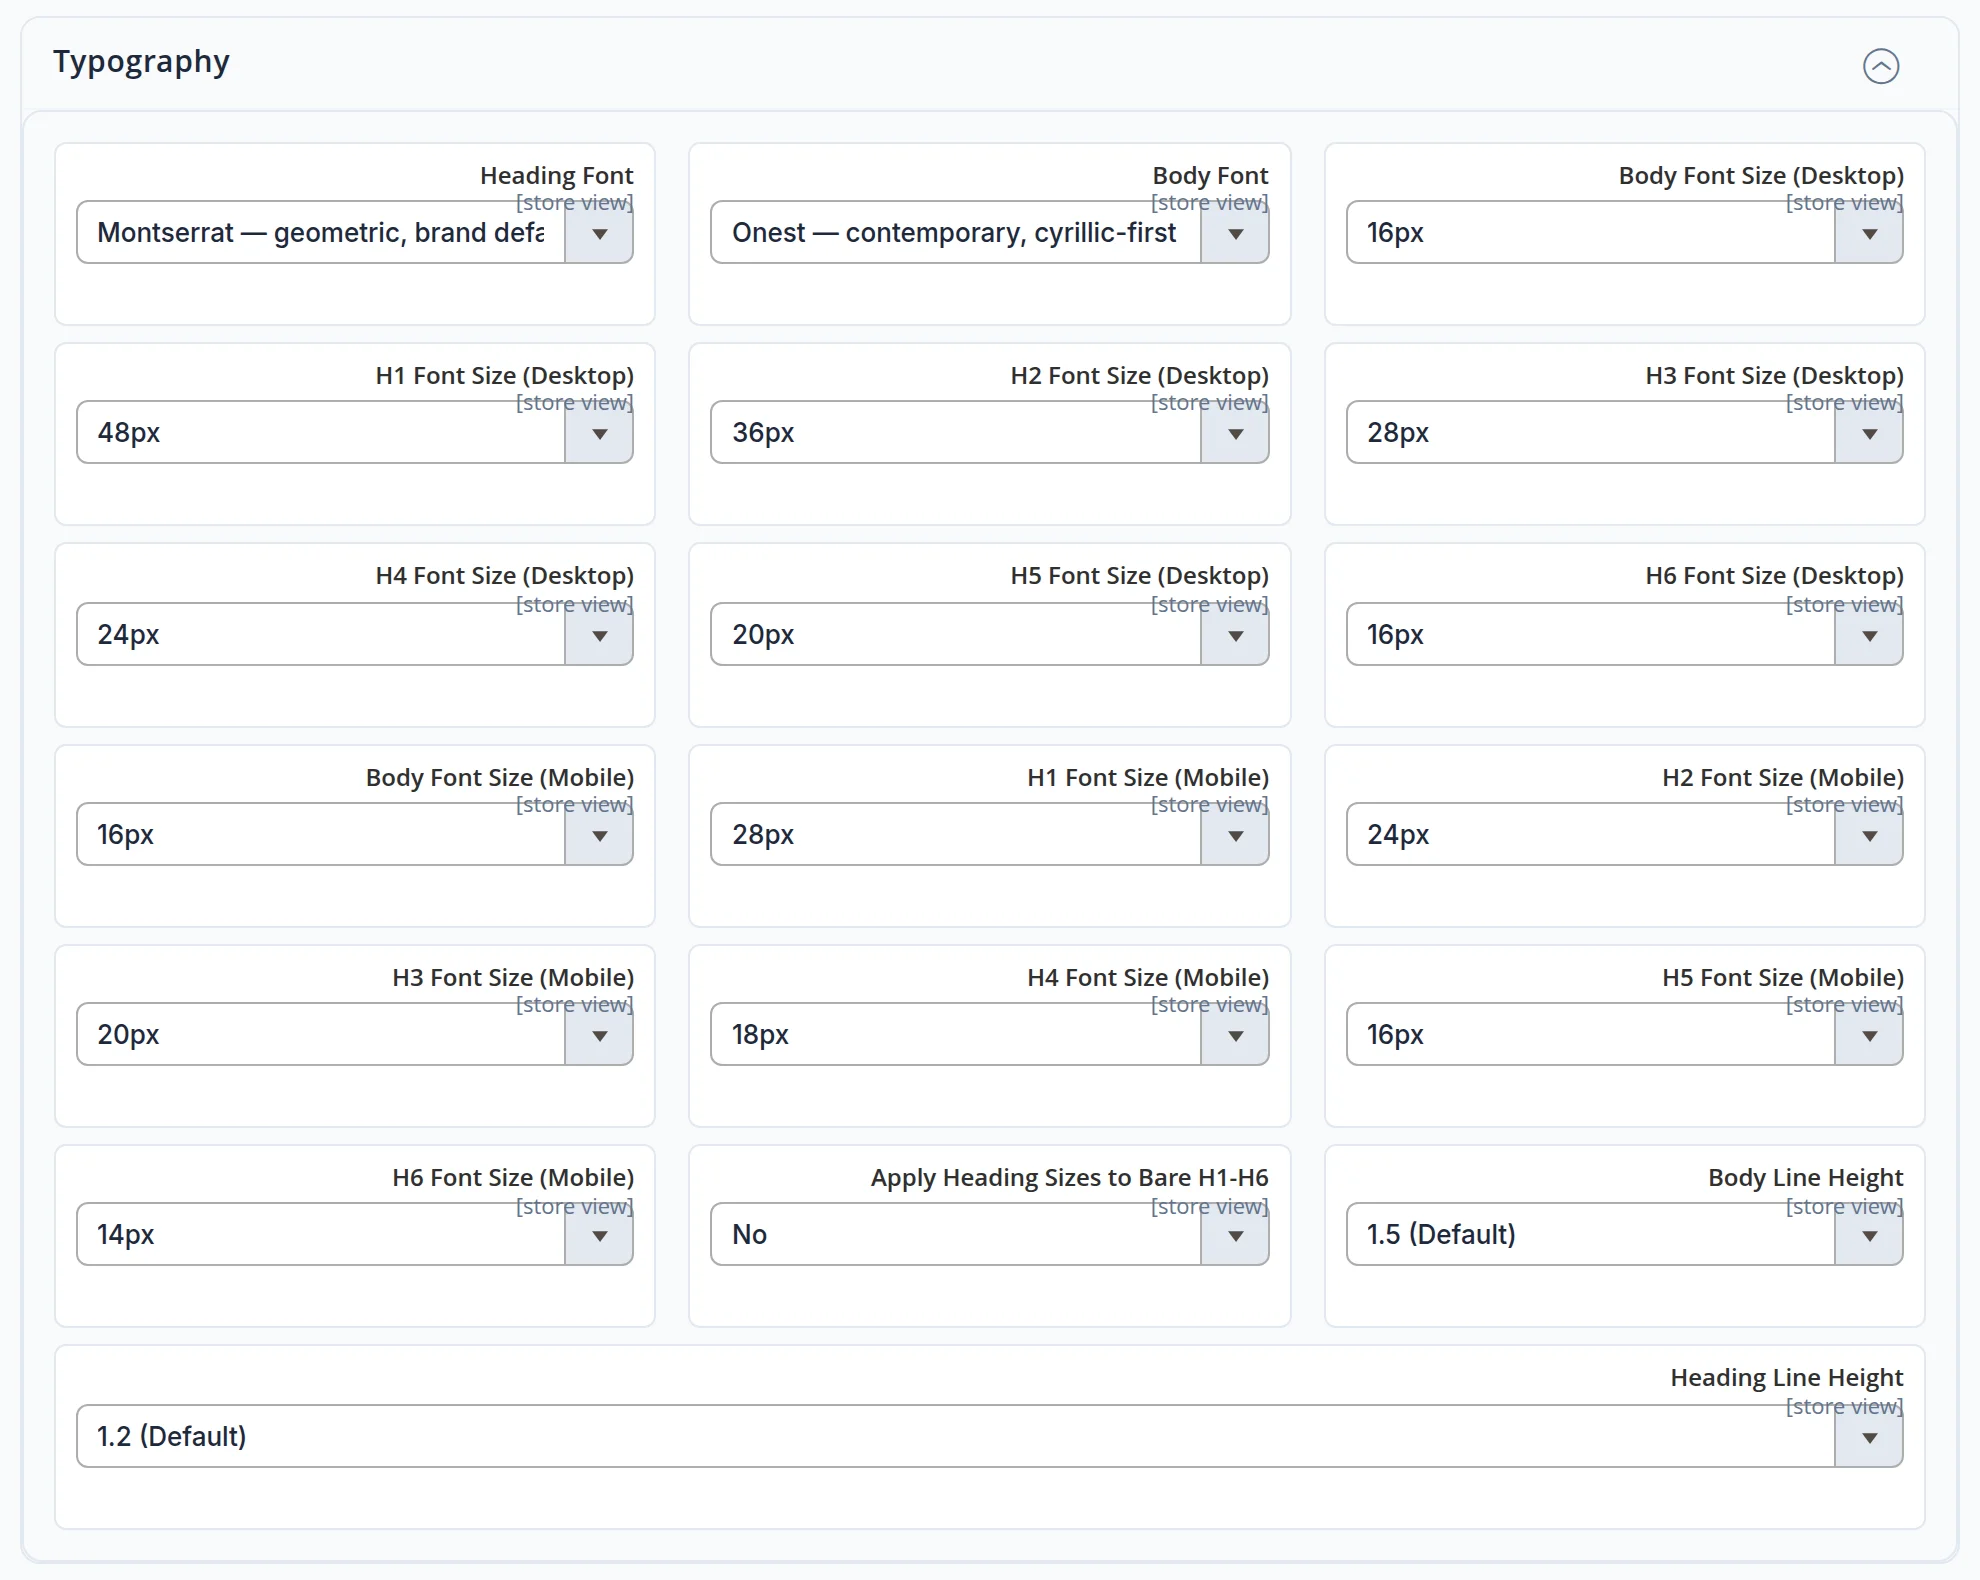This screenshot has height=1580, width=1980.
Task: Open the H1 Font Size (Desktop) dropdown
Action: click(x=355, y=433)
